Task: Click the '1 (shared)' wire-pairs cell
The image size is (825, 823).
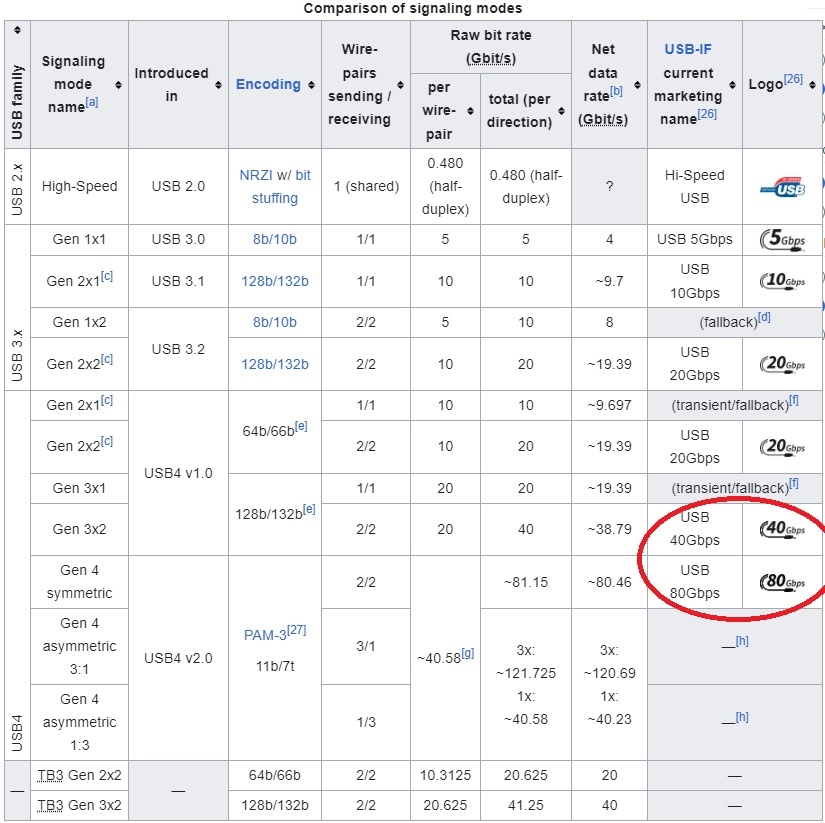Action: coord(366,186)
